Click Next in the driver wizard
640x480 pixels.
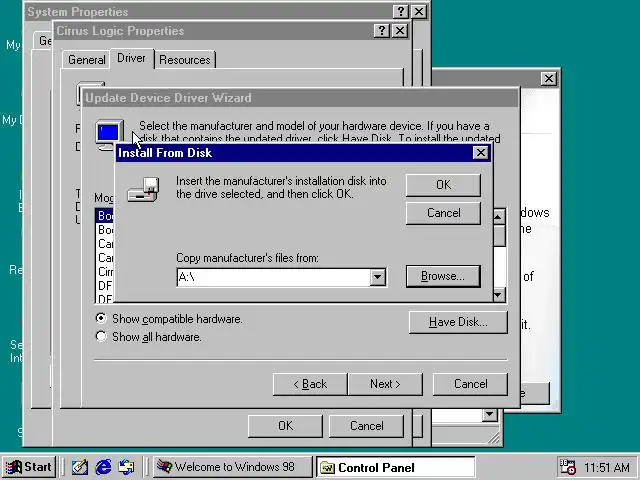coord(385,384)
